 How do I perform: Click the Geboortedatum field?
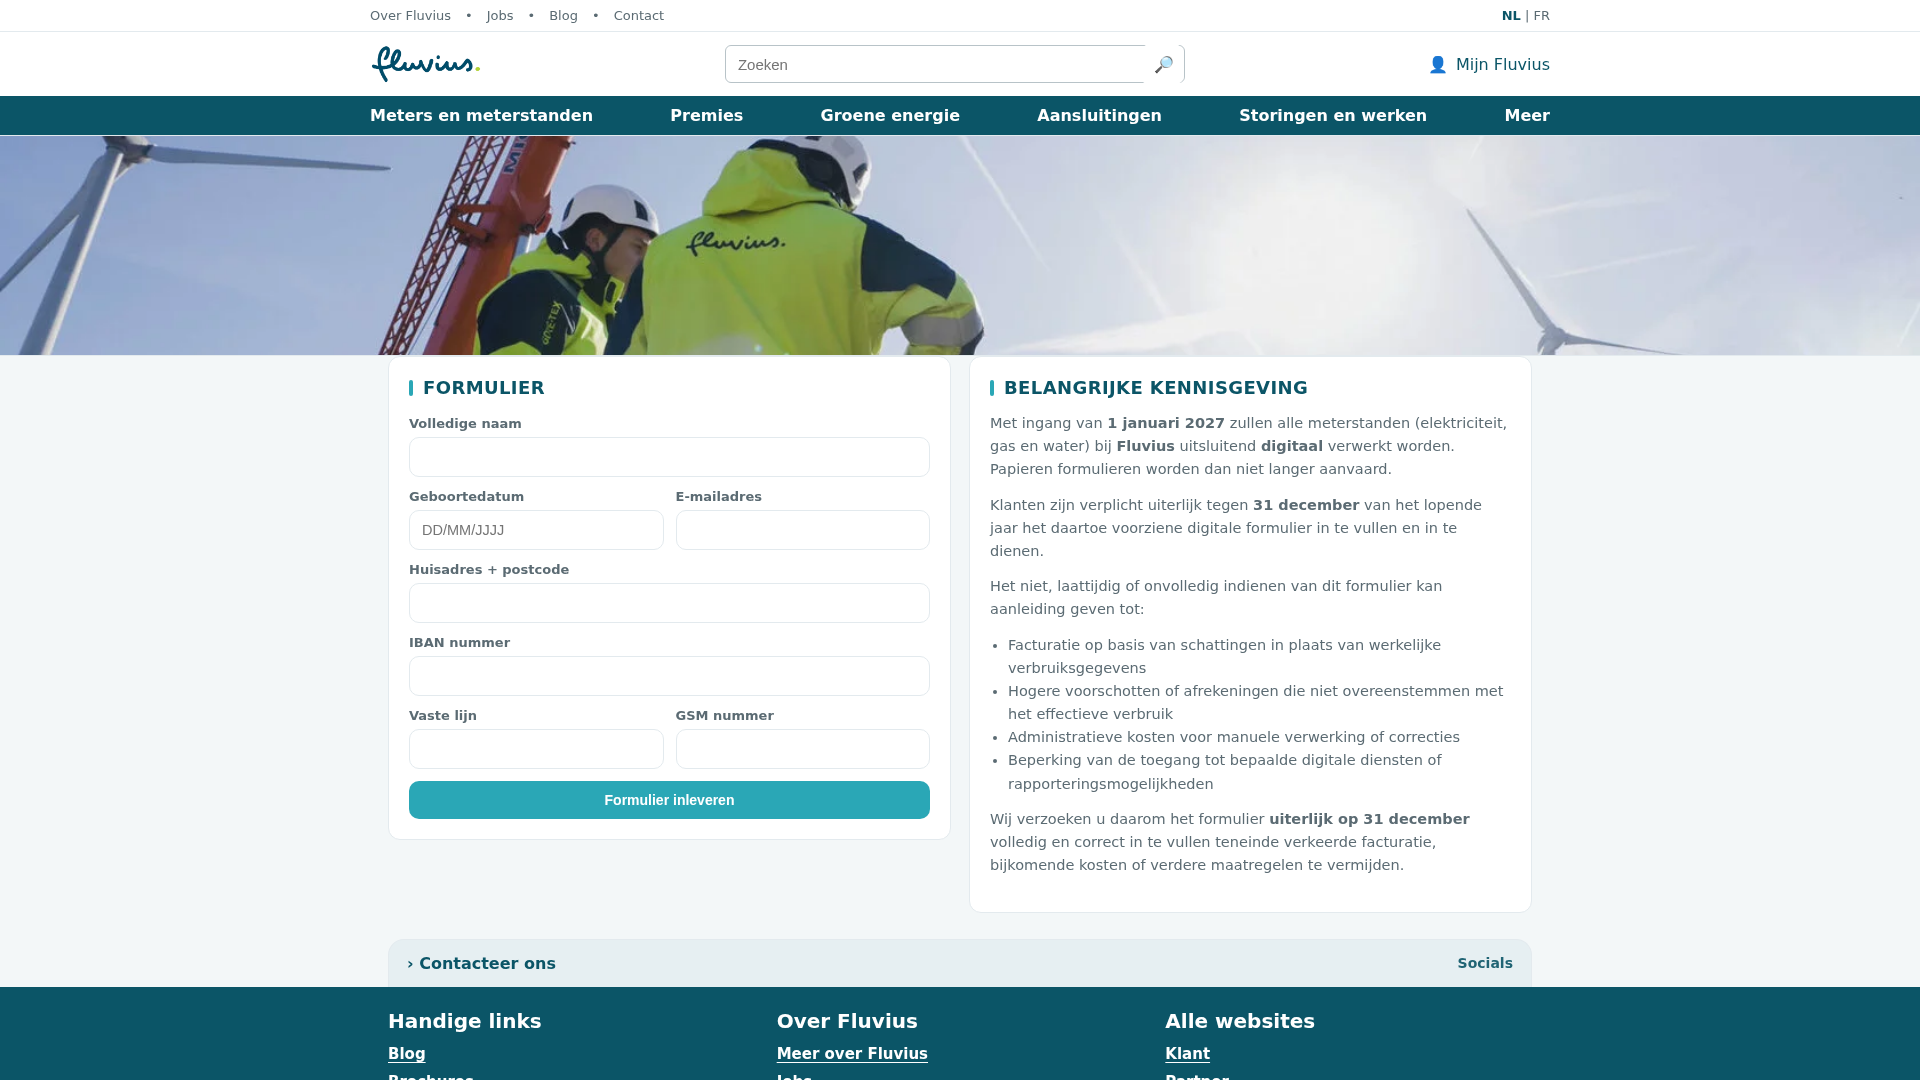click(536, 530)
